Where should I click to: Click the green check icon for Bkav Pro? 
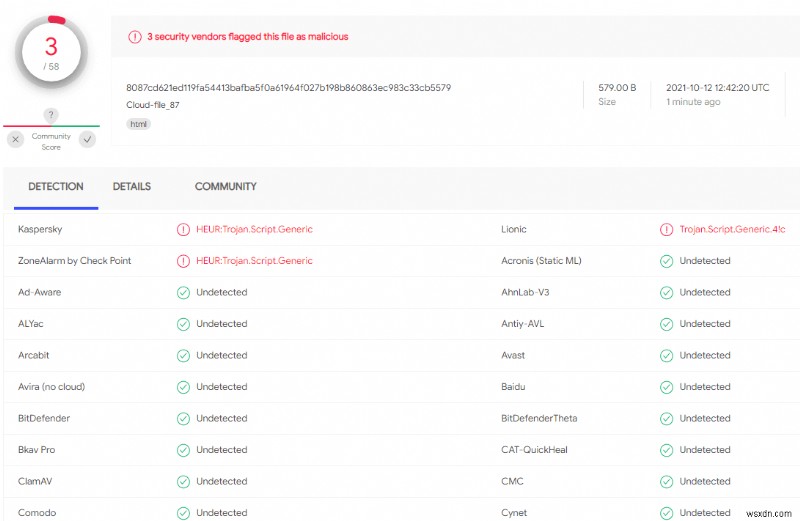coord(183,450)
